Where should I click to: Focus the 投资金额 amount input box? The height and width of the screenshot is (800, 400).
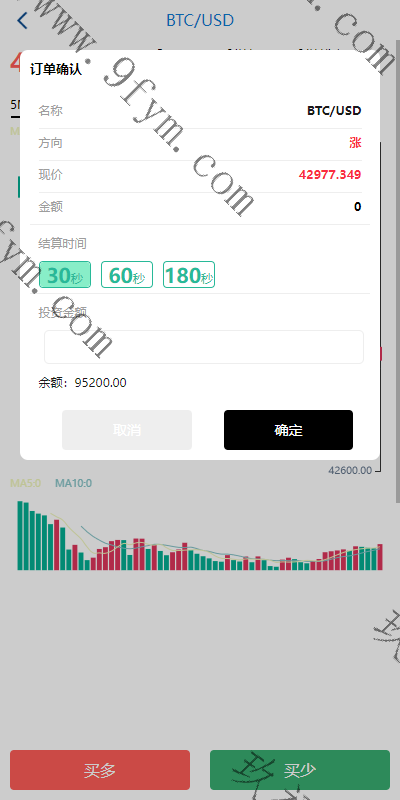coord(204,347)
